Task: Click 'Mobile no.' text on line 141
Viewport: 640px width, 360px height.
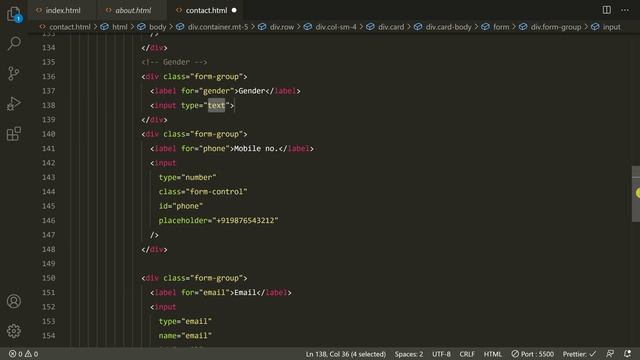Action: (x=255, y=149)
